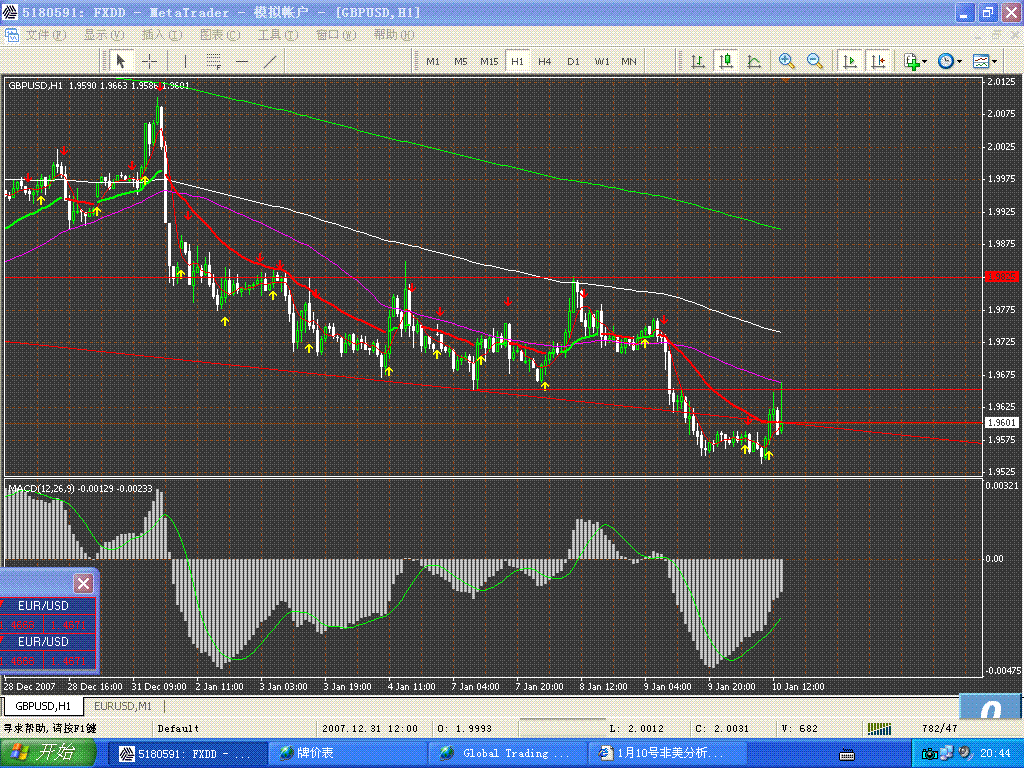Click the 1.9601 current price label
The height and width of the screenshot is (768, 1024).
[1001, 423]
